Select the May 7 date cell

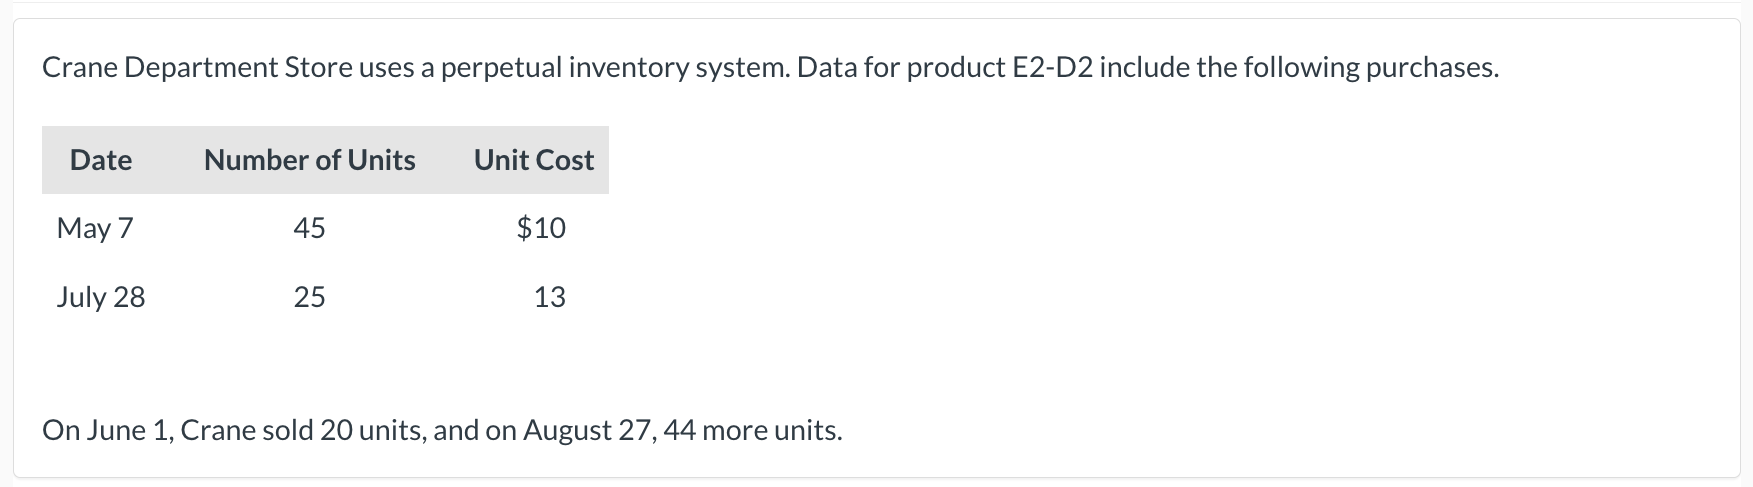[x=95, y=228]
